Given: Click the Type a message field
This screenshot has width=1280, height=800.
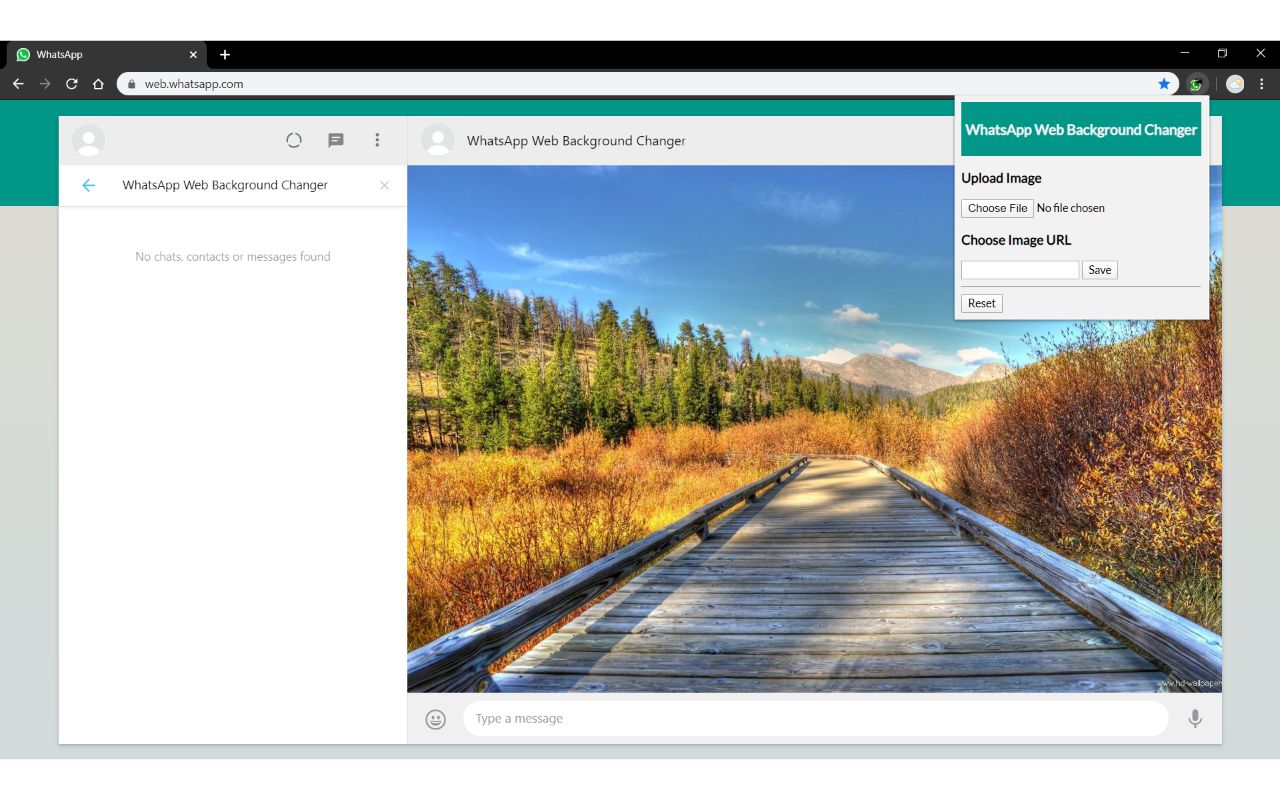Looking at the screenshot, I should (x=814, y=719).
